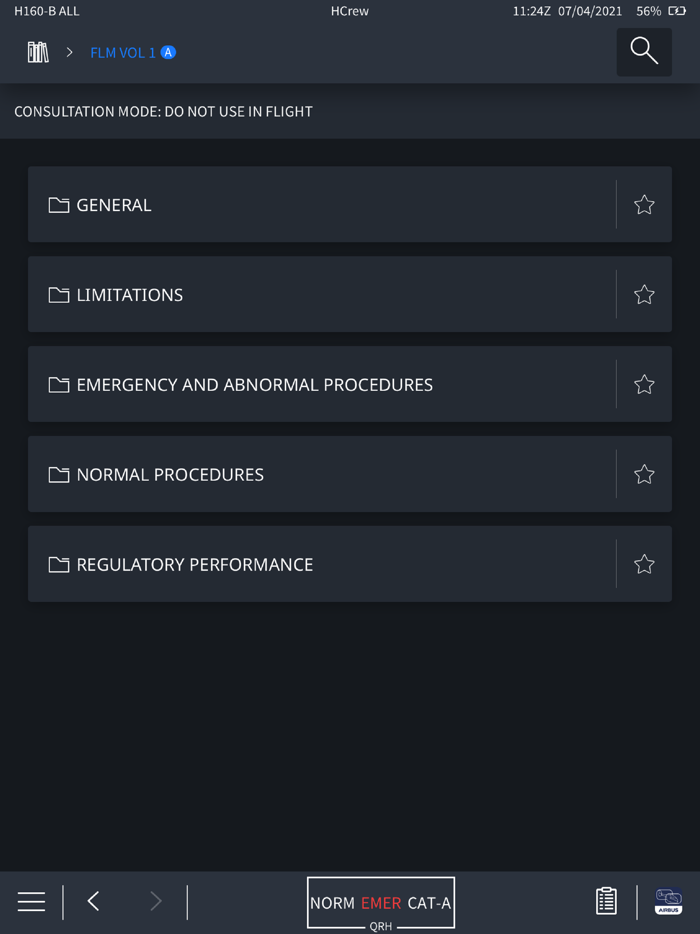
Task: Open the library bookshelf icon
Action: pos(38,52)
